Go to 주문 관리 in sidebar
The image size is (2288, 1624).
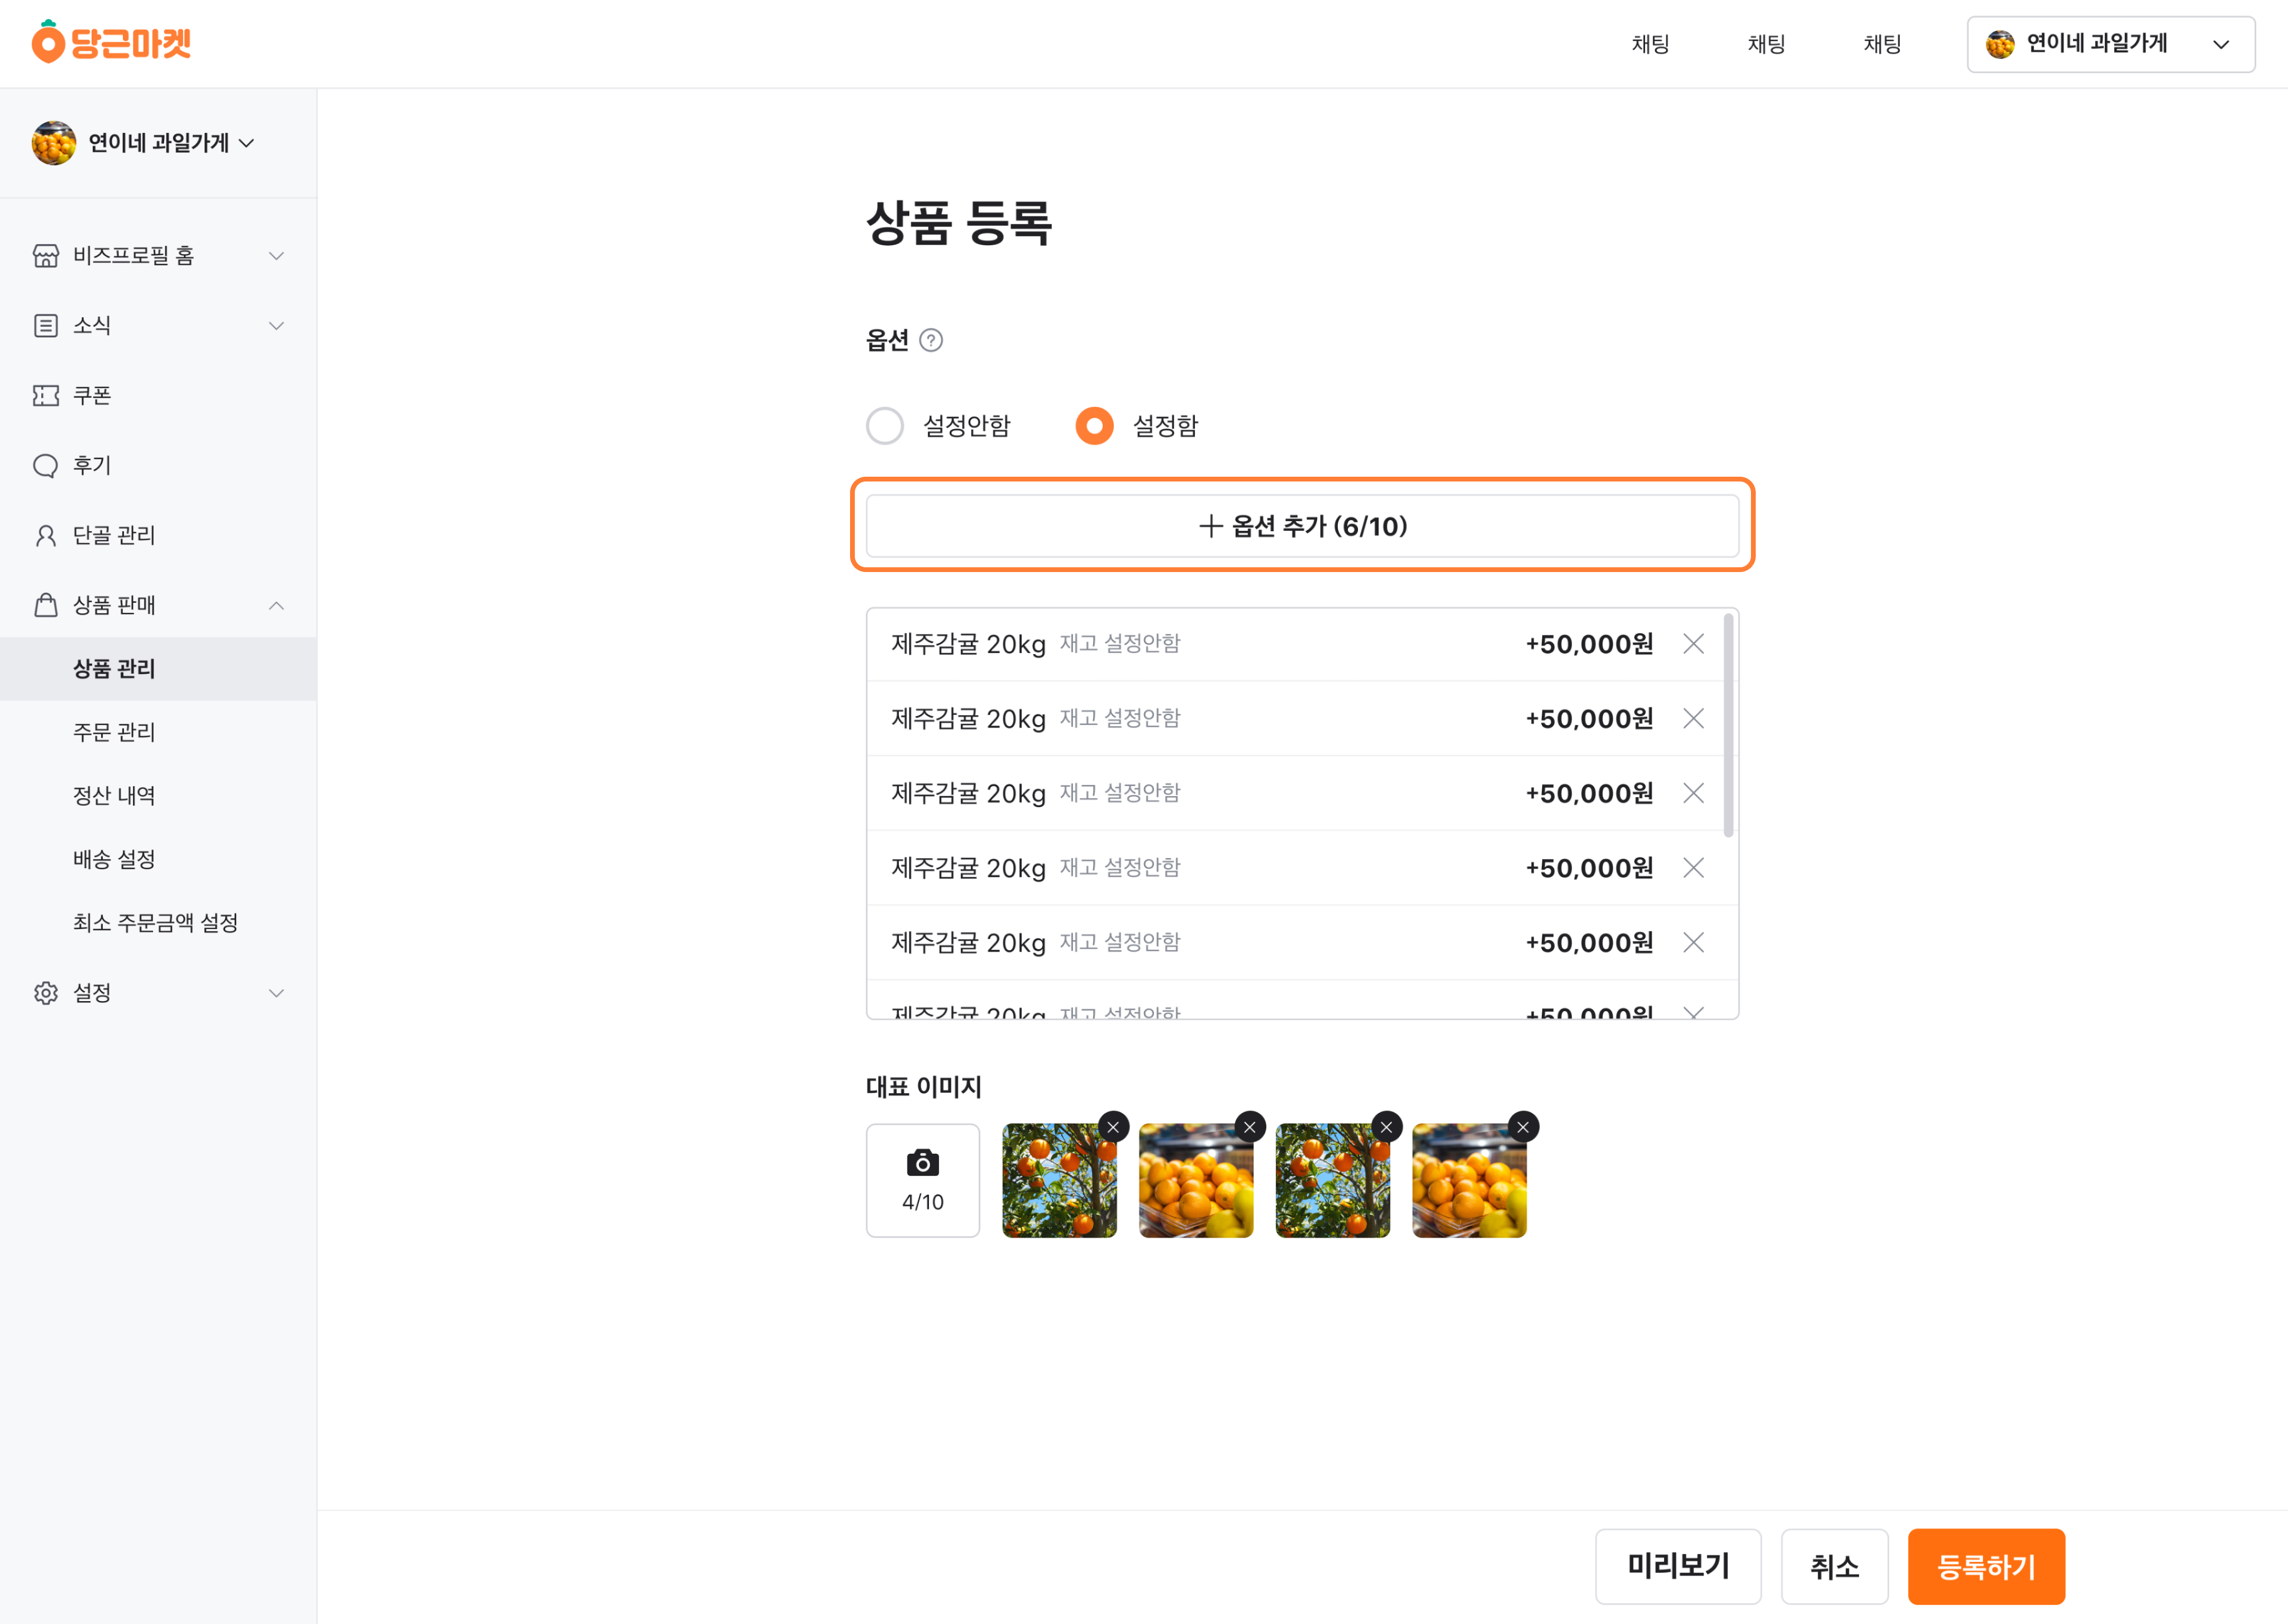(x=114, y=732)
